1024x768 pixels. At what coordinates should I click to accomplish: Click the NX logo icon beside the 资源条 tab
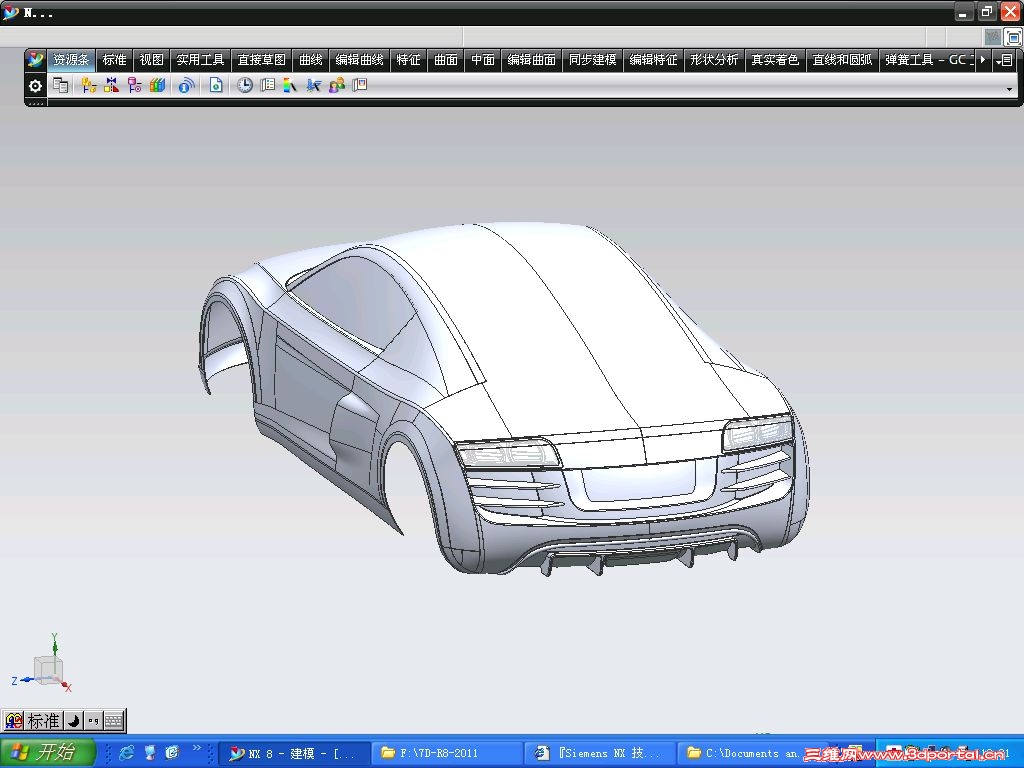pyautogui.click(x=35, y=60)
